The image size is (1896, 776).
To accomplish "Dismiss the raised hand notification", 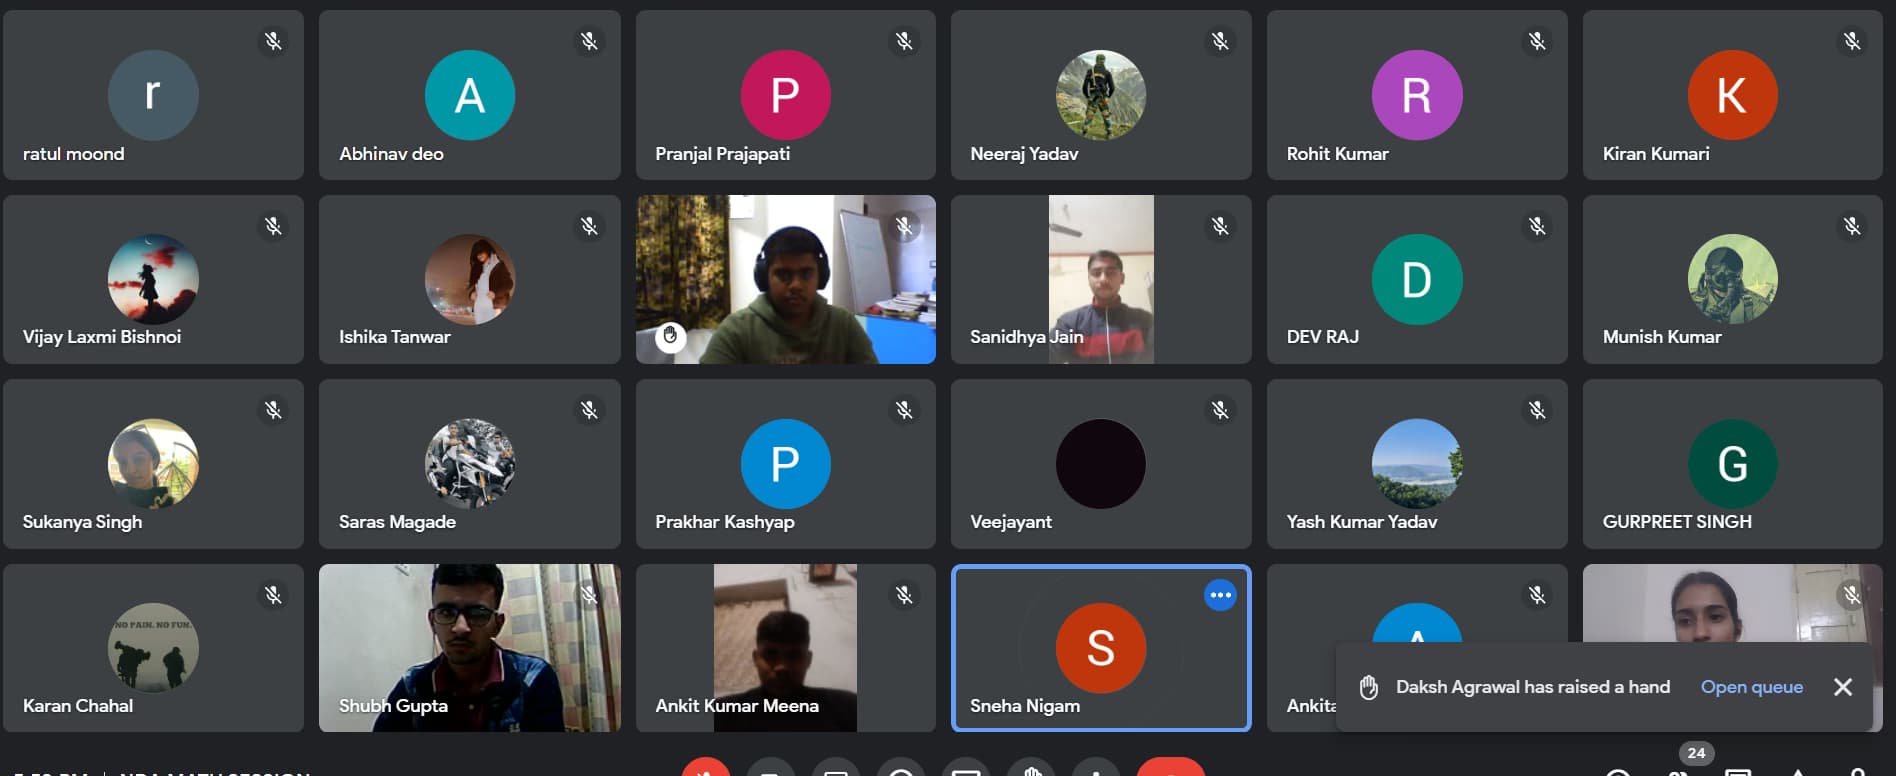I will click(x=1843, y=687).
